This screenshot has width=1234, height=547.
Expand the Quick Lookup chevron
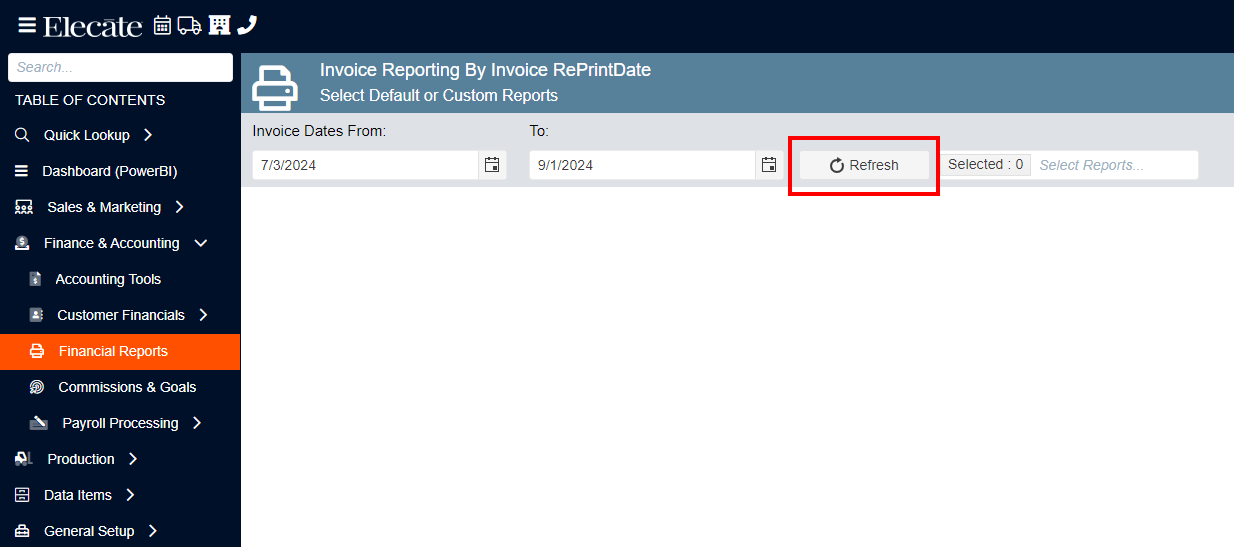point(148,135)
